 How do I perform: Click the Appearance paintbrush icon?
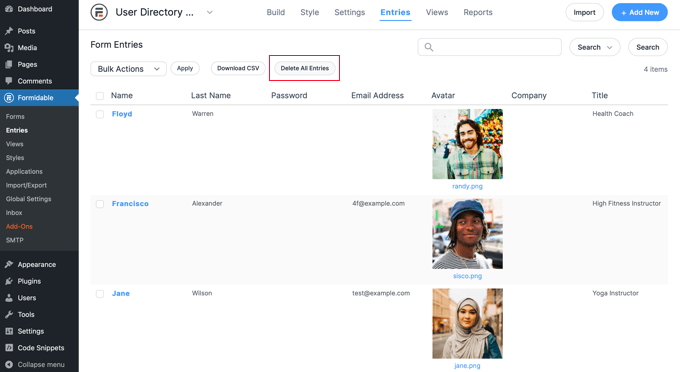point(9,264)
